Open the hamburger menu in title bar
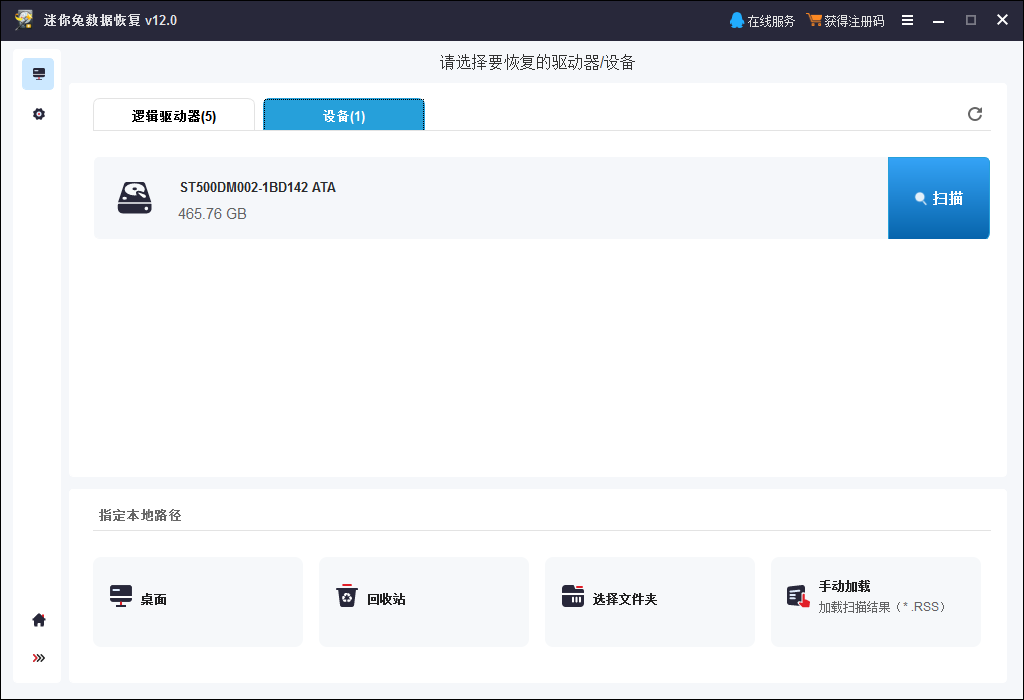 (907, 20)
